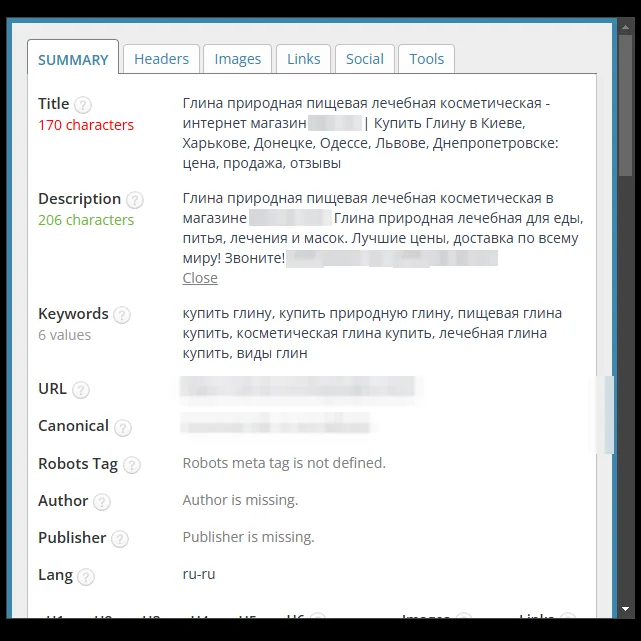Click the help icon next to Description
This screenshot has height=641, width=641.
[x=134, y=200]
